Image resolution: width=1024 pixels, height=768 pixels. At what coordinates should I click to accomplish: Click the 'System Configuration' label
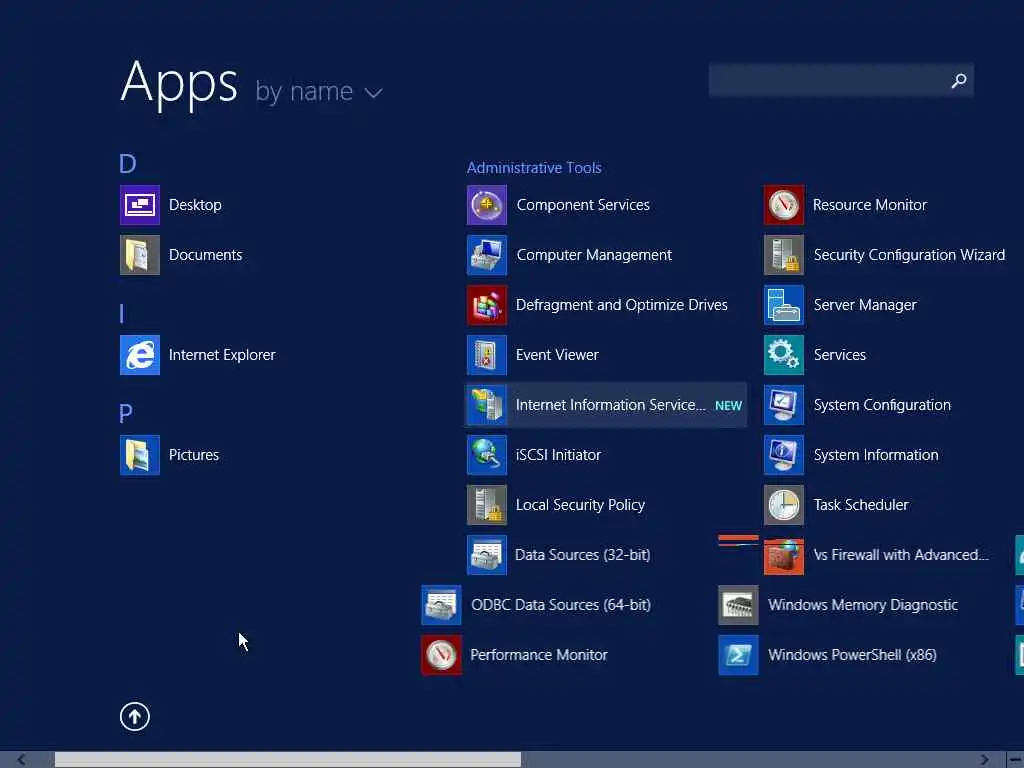(x=882, y=405)
